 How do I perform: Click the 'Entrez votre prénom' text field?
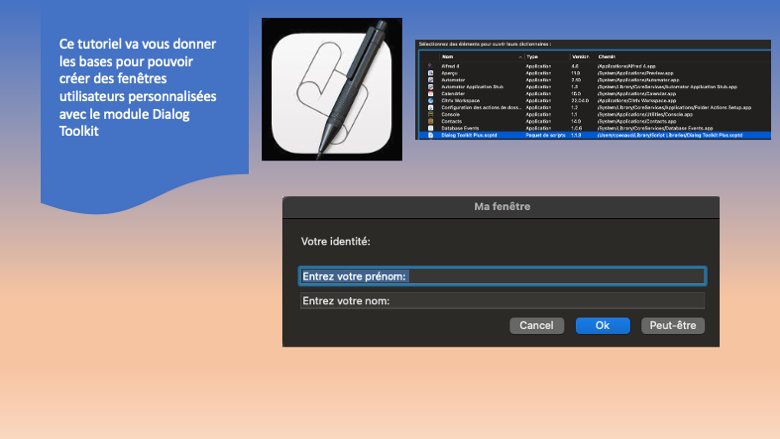click(x=502, y=276)
